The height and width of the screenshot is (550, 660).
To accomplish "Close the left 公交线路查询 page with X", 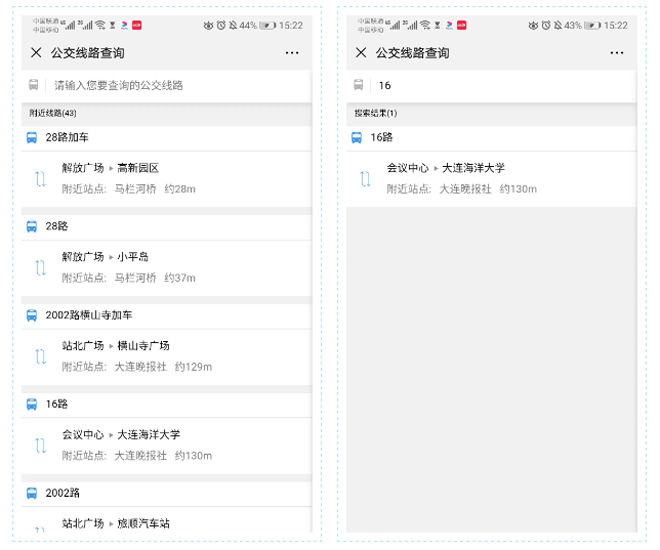I will 36,53.
